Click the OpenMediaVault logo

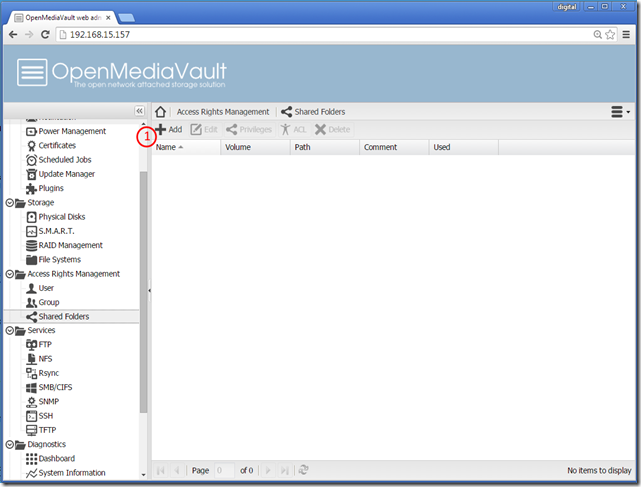coord(121,73)
